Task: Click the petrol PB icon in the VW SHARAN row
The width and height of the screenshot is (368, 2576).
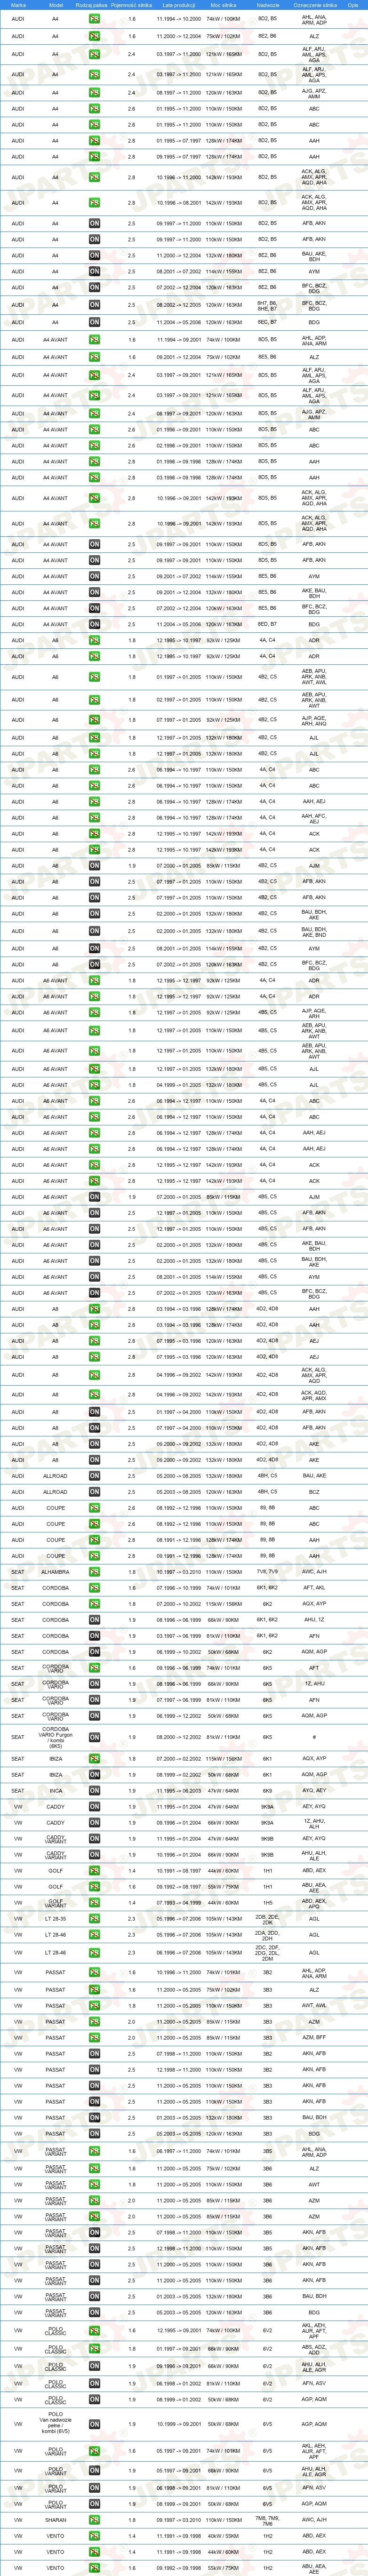Action: click(x=94, y=2520)
